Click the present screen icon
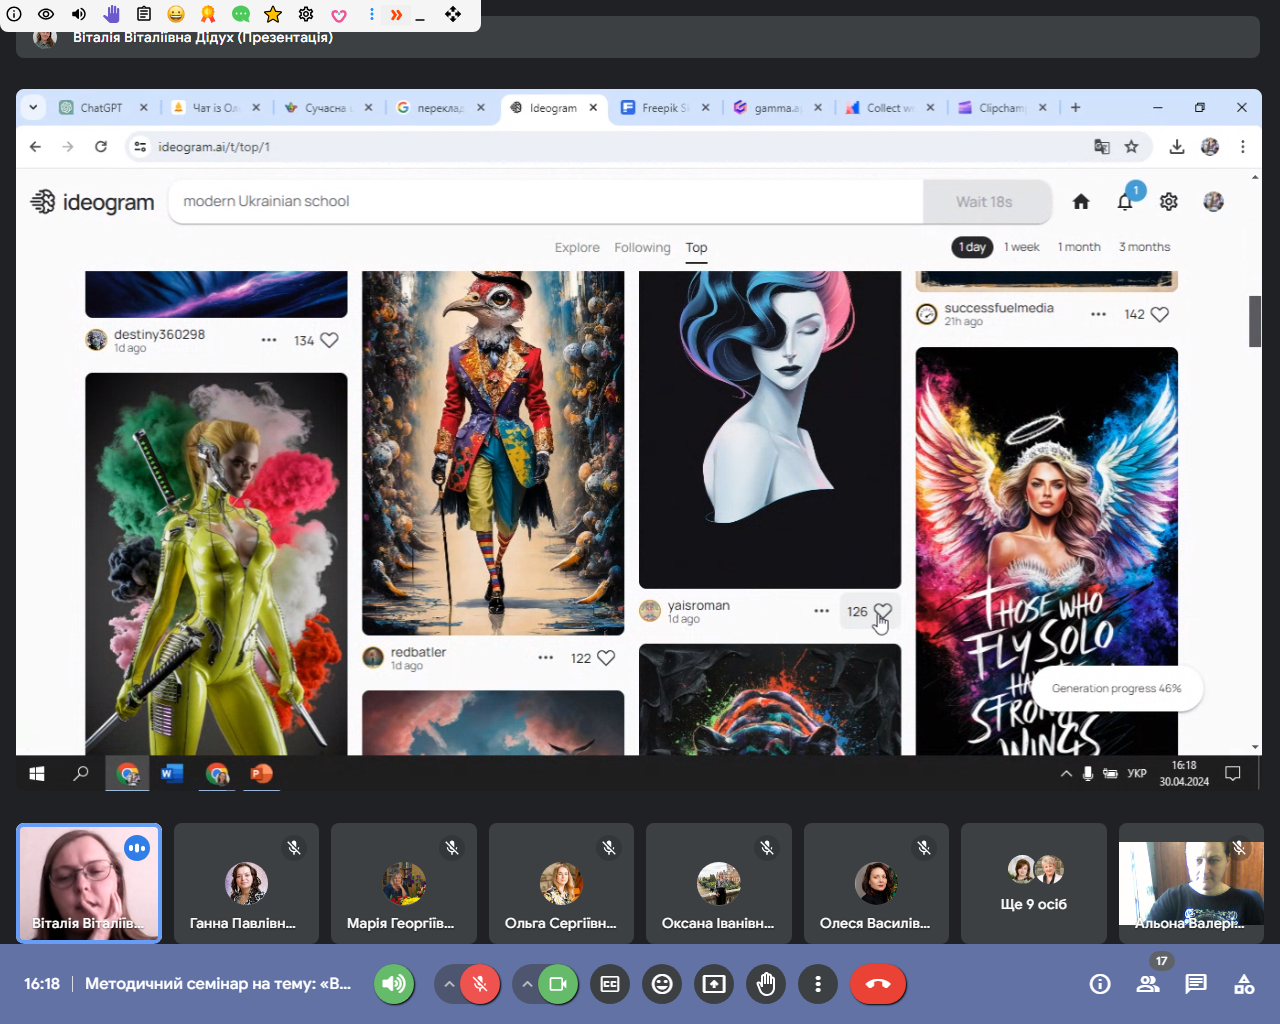The width and height of the screenshot is (1280, 1024). coord(714,984)
